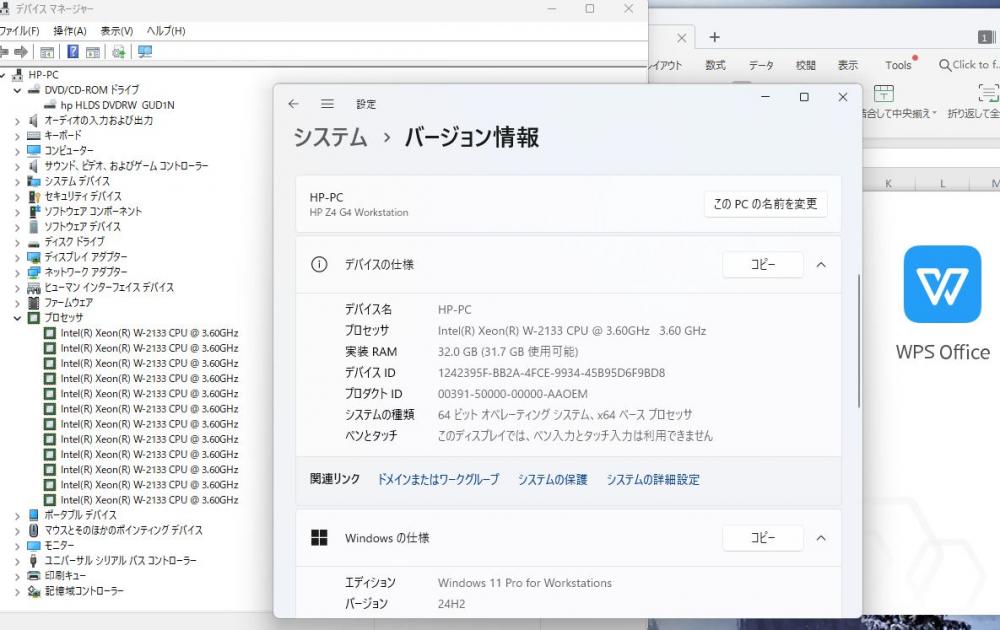This screenshot has width=1000, height=630.
Task: Copy Windows specs with the コピー button
Action: pyautogui.click(x=763, y=538)
